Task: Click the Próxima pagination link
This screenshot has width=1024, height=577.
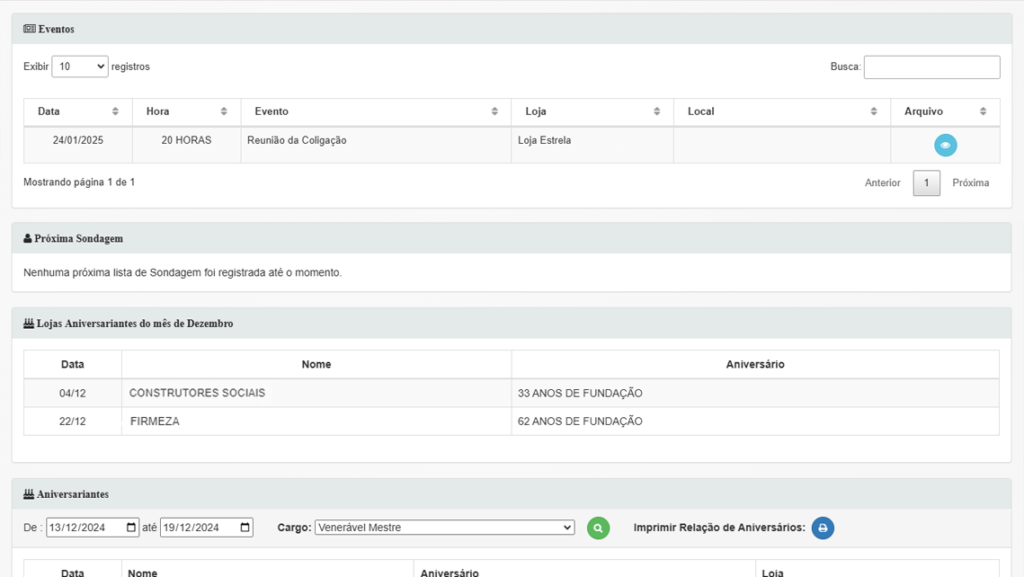Action: pyautogui.click(x=970, y=183)
